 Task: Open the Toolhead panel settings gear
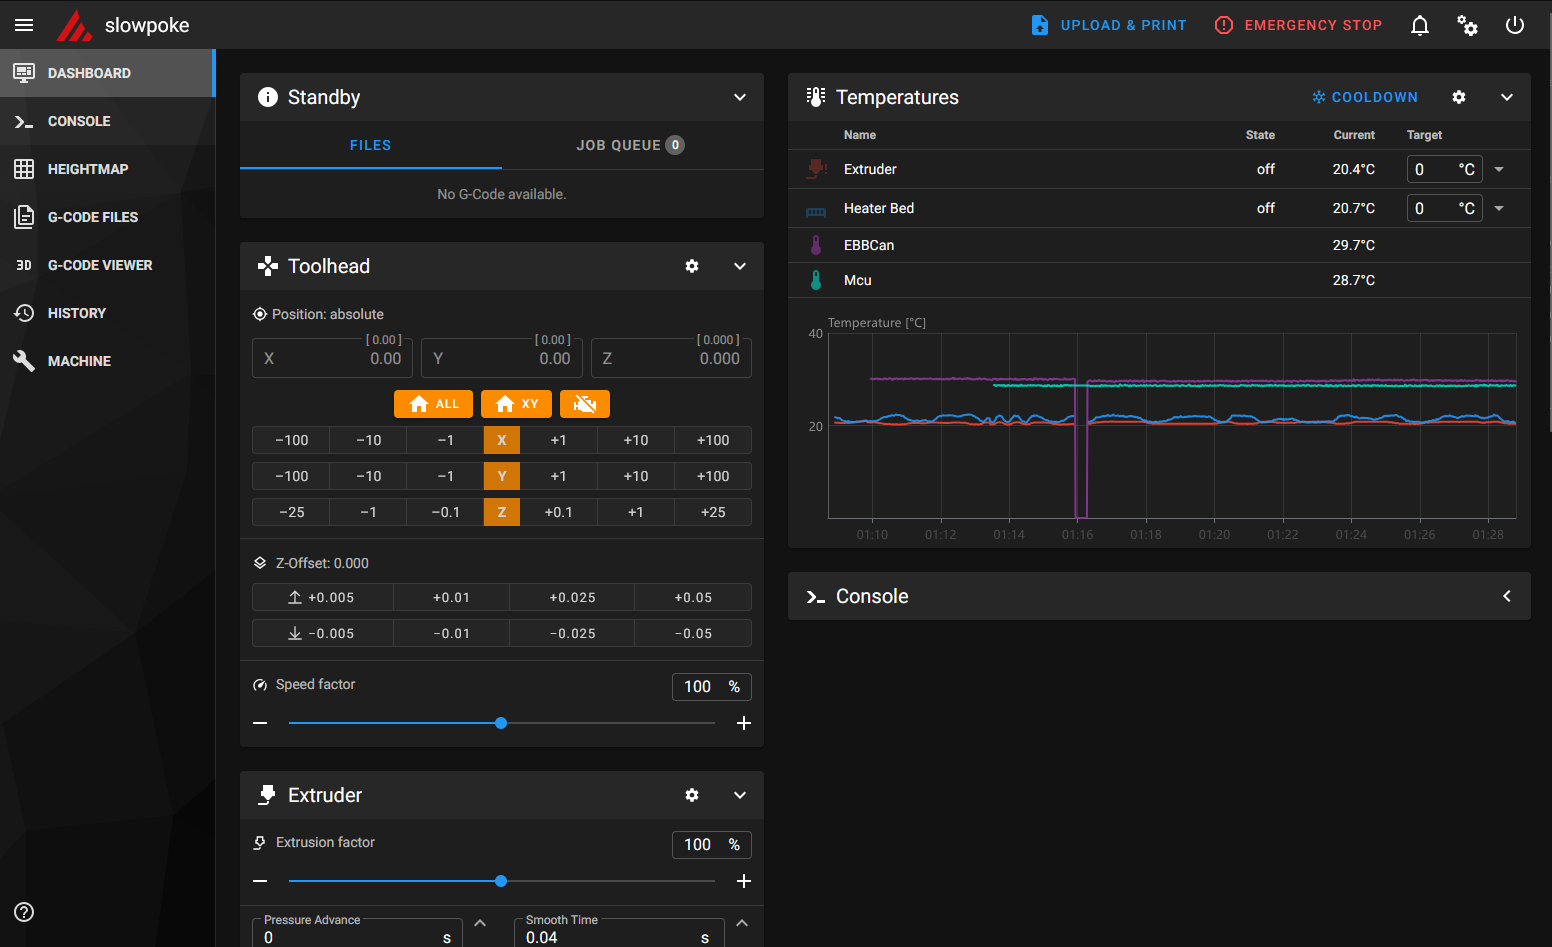pos(692,266)
